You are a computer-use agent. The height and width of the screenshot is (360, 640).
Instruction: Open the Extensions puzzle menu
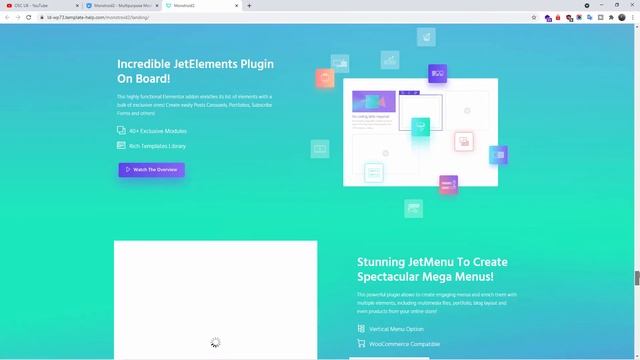pos(611,18)
